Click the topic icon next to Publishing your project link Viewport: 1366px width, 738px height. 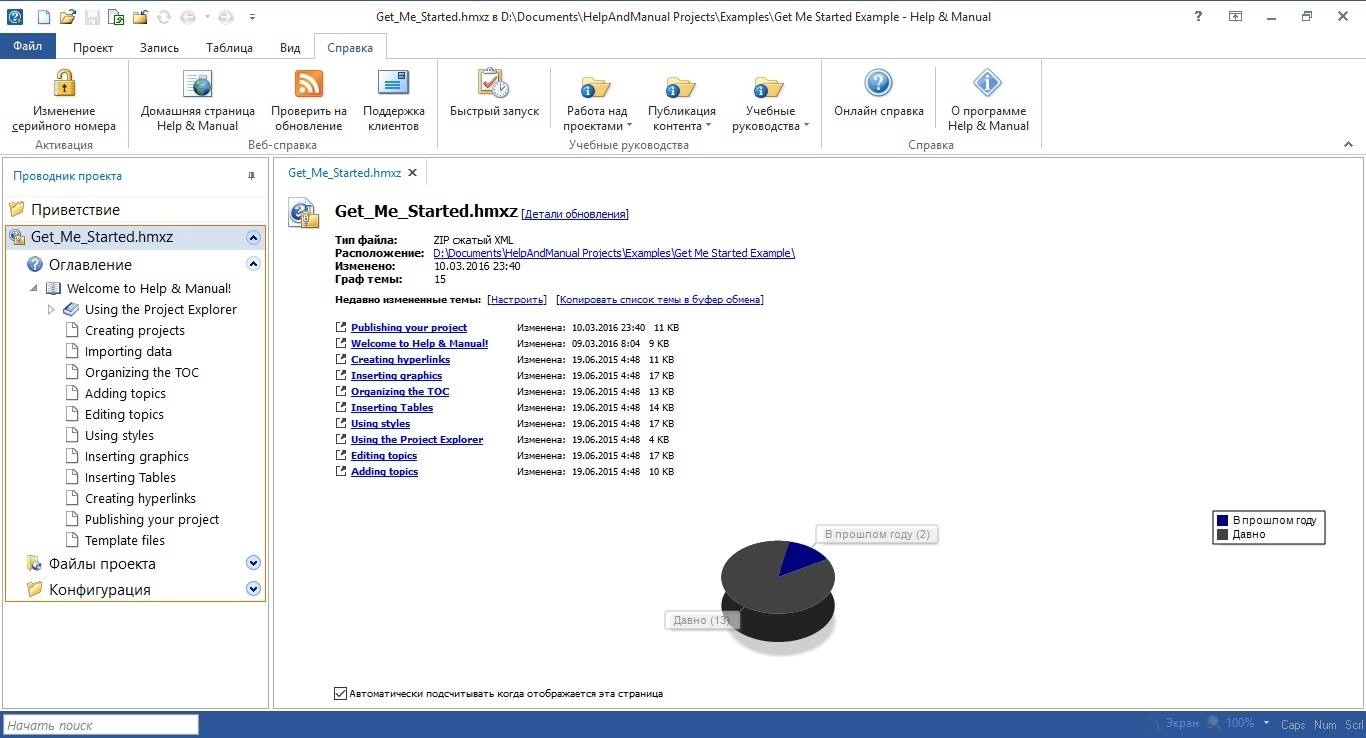click(341, 327)
